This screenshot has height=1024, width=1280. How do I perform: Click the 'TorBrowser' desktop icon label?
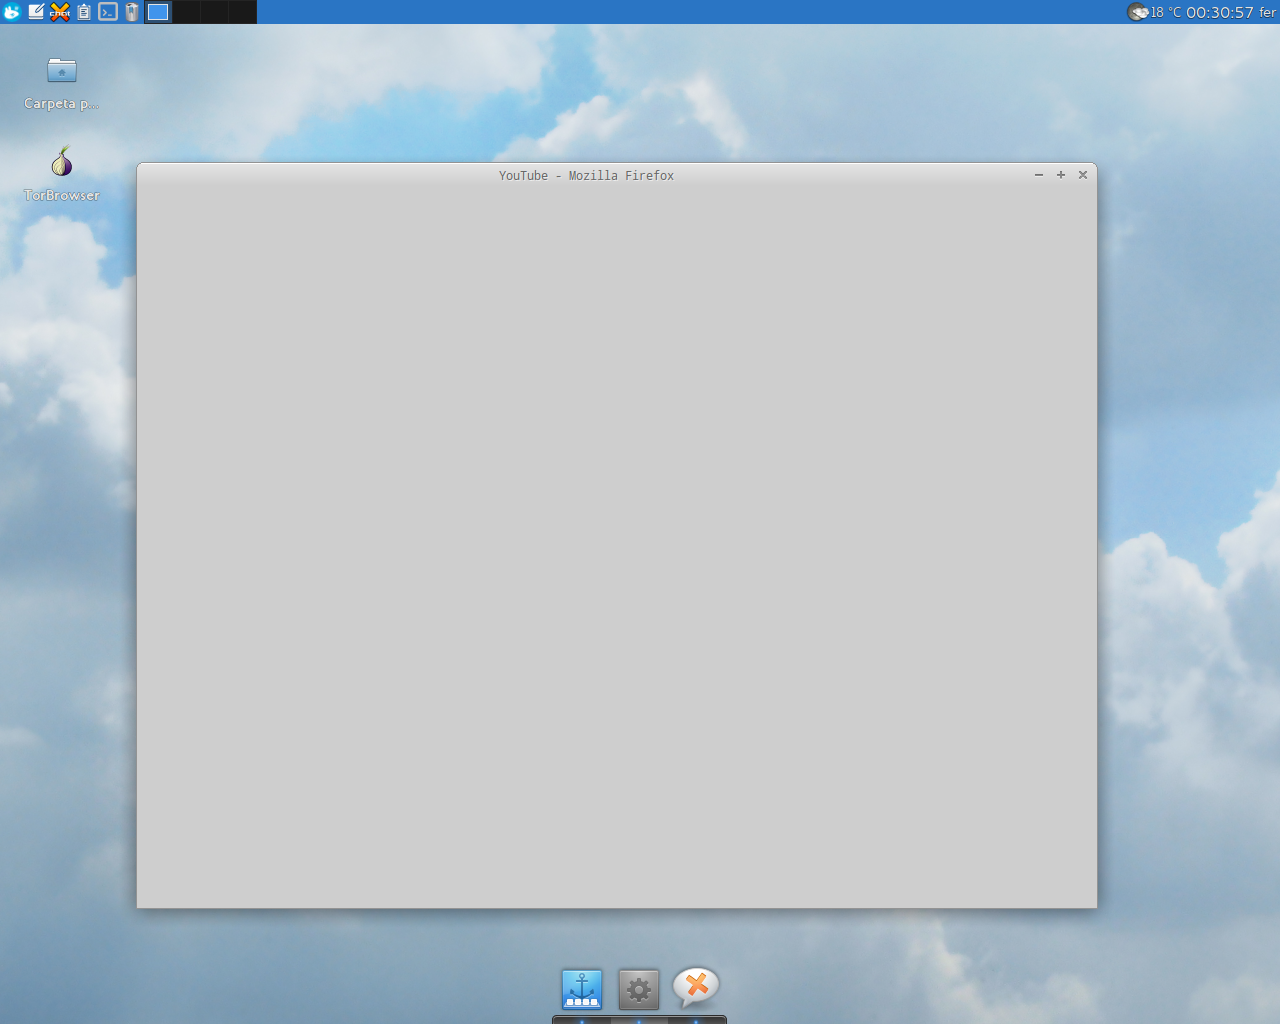pos(62,195)
